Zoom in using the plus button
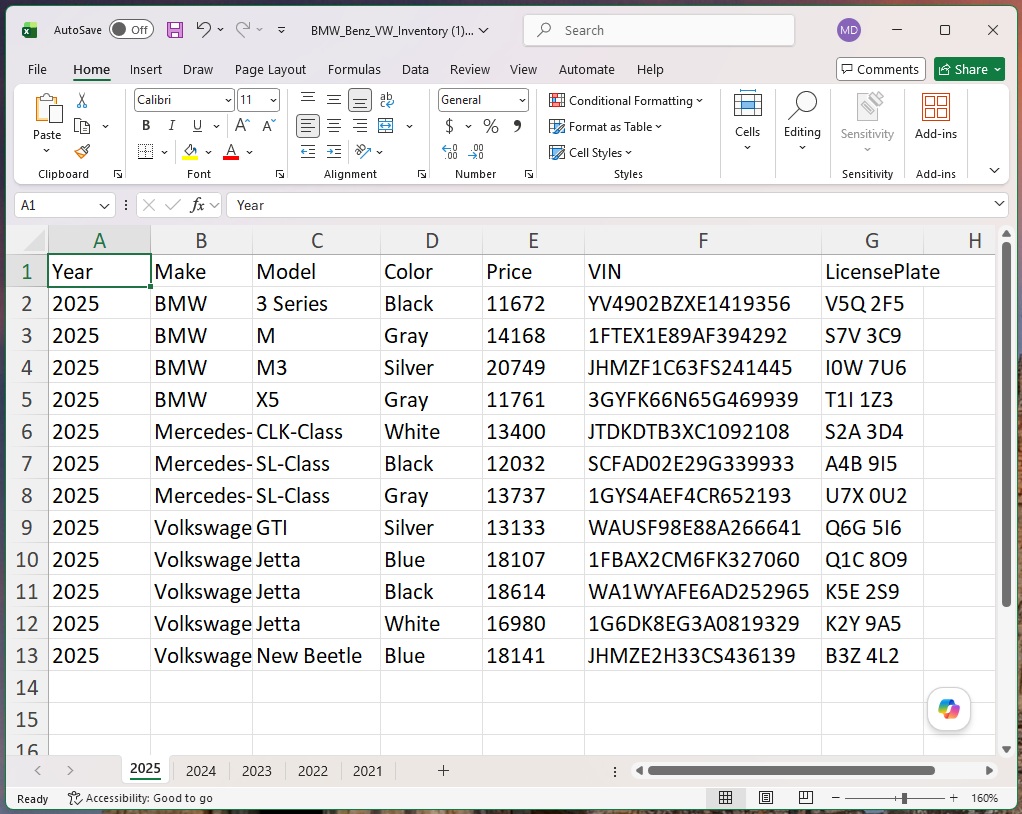1022x814 pixels. (x=954, y=798)
